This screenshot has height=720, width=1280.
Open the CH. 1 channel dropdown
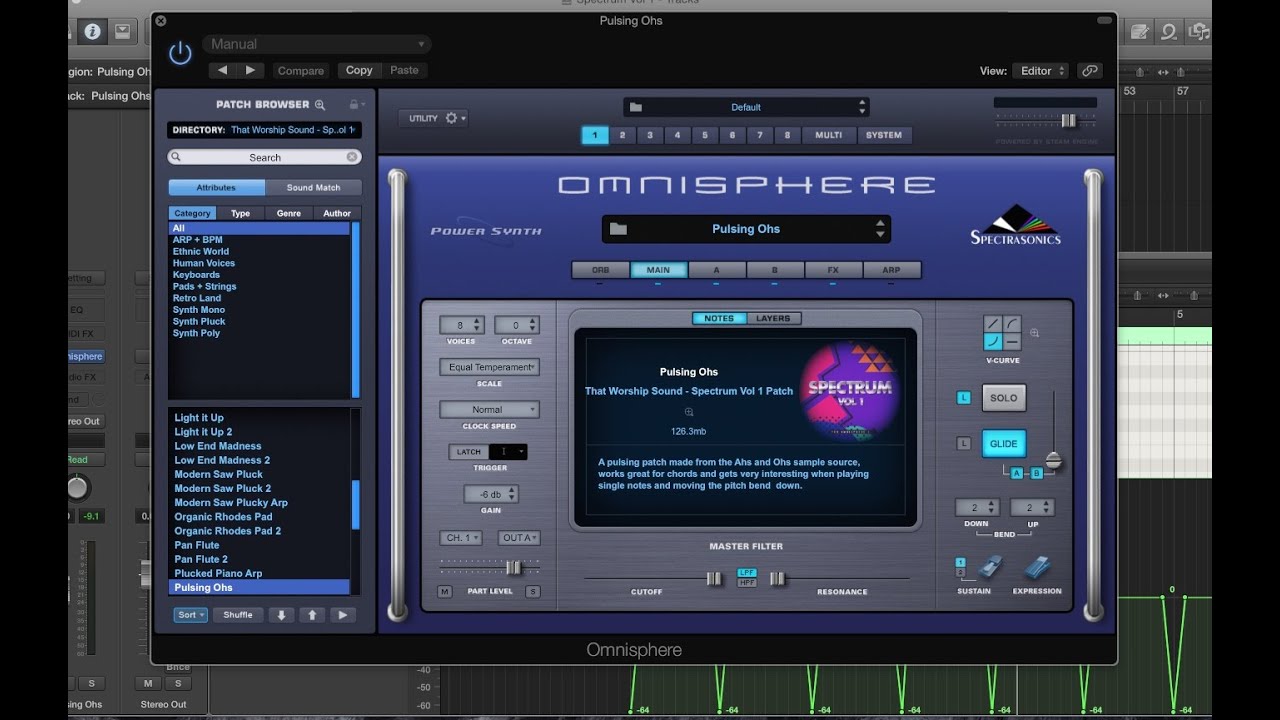[462, 538]
